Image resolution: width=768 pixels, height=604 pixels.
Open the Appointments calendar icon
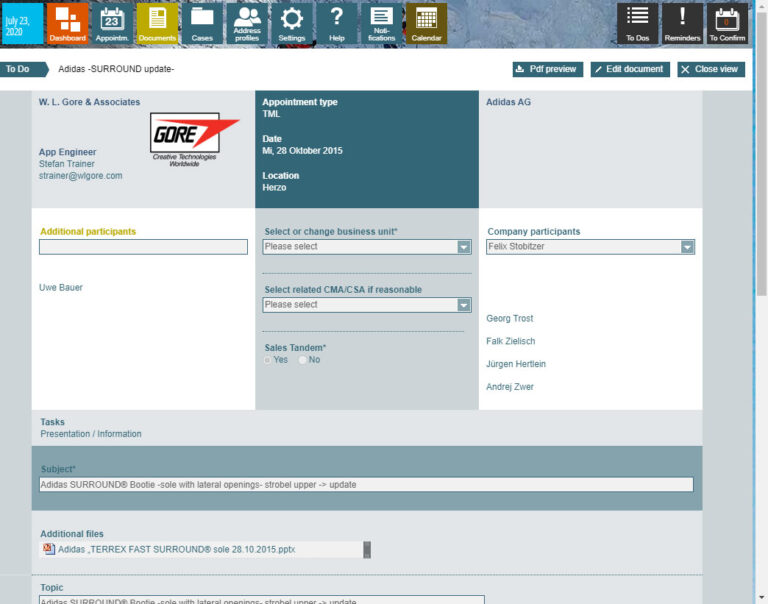[112, 24]
